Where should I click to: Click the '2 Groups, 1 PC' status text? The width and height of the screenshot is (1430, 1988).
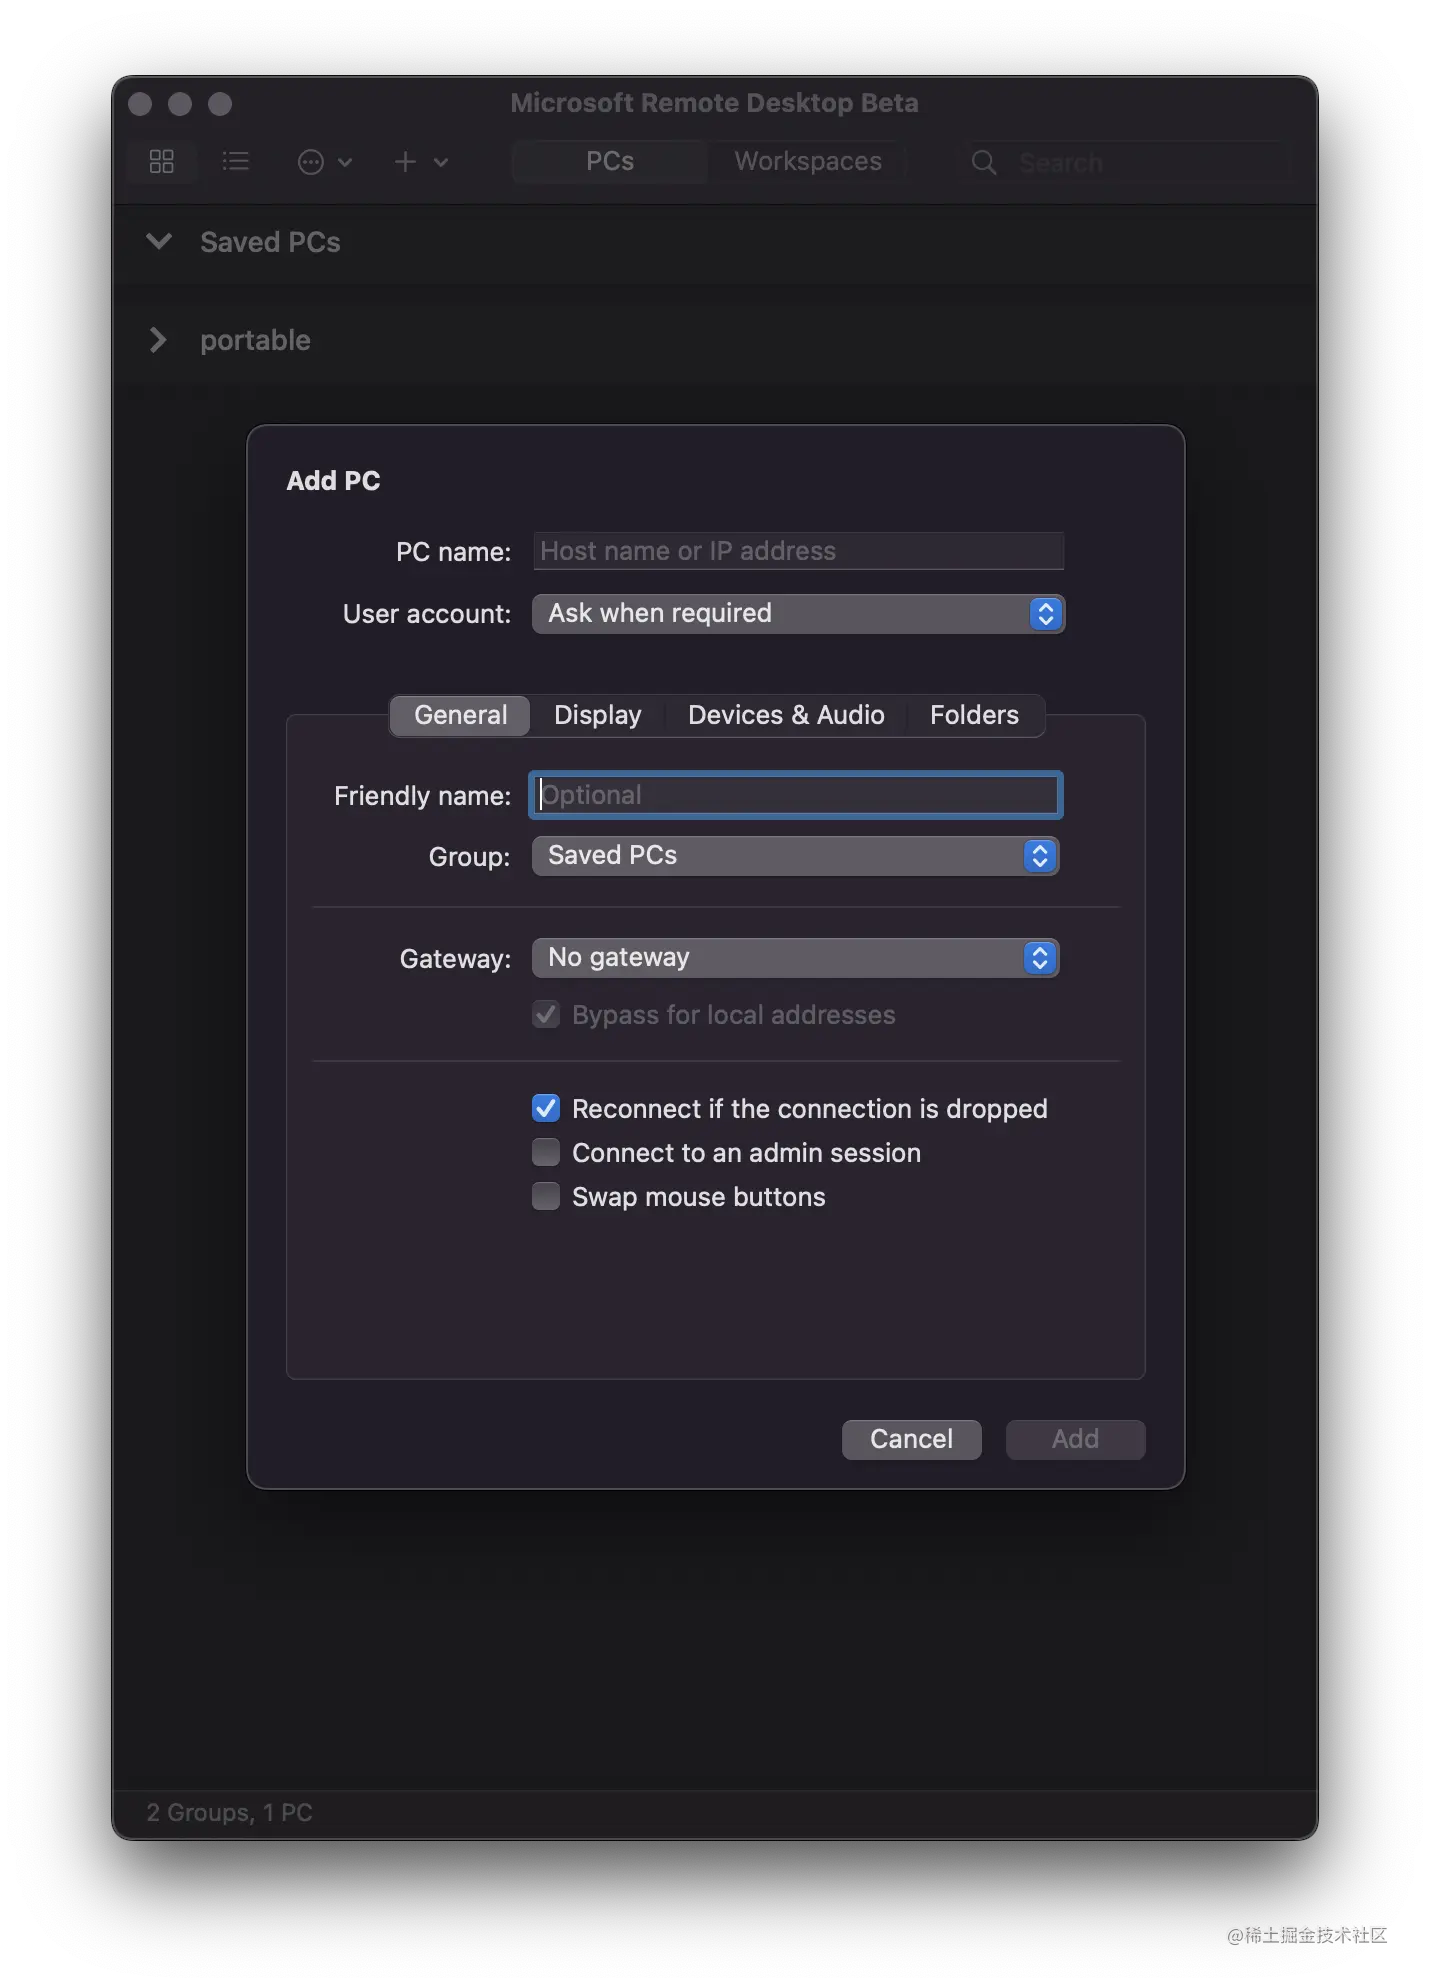(x=229, y=1813)
